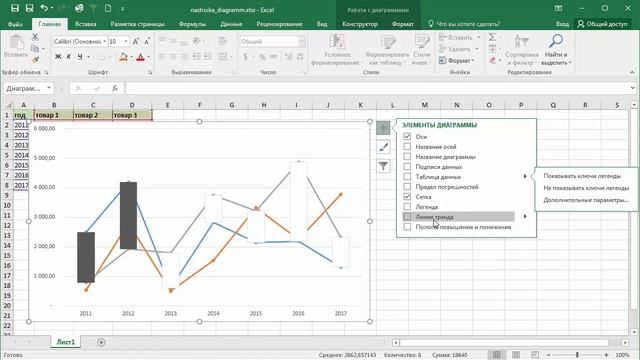The width and height of the screenshot is (640, 360).
Task: Check the Названия осей checkbox
Action: tap(407, 146)
